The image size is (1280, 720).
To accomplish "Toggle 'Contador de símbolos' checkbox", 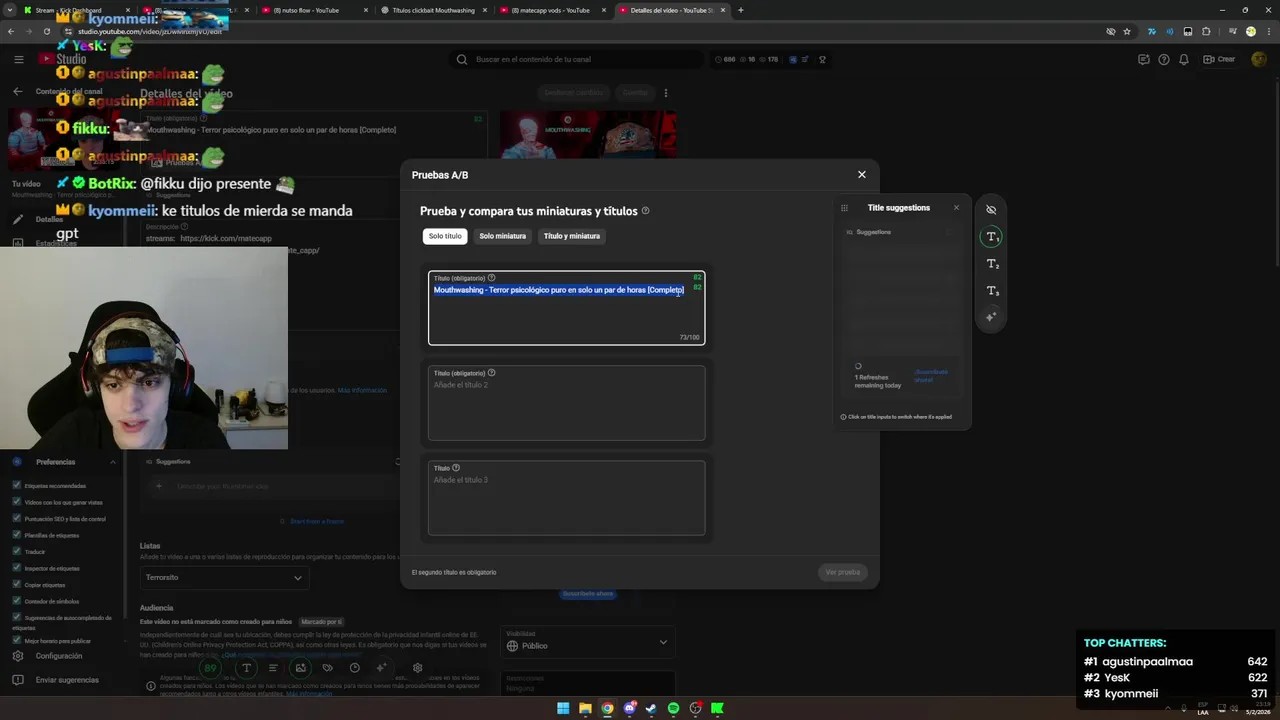I will click(x=17, y=601).
